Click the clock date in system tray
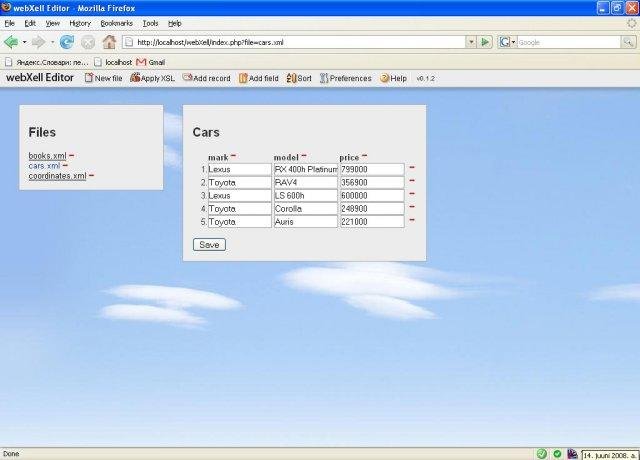The image size is (640, 460). pos(610,455)
